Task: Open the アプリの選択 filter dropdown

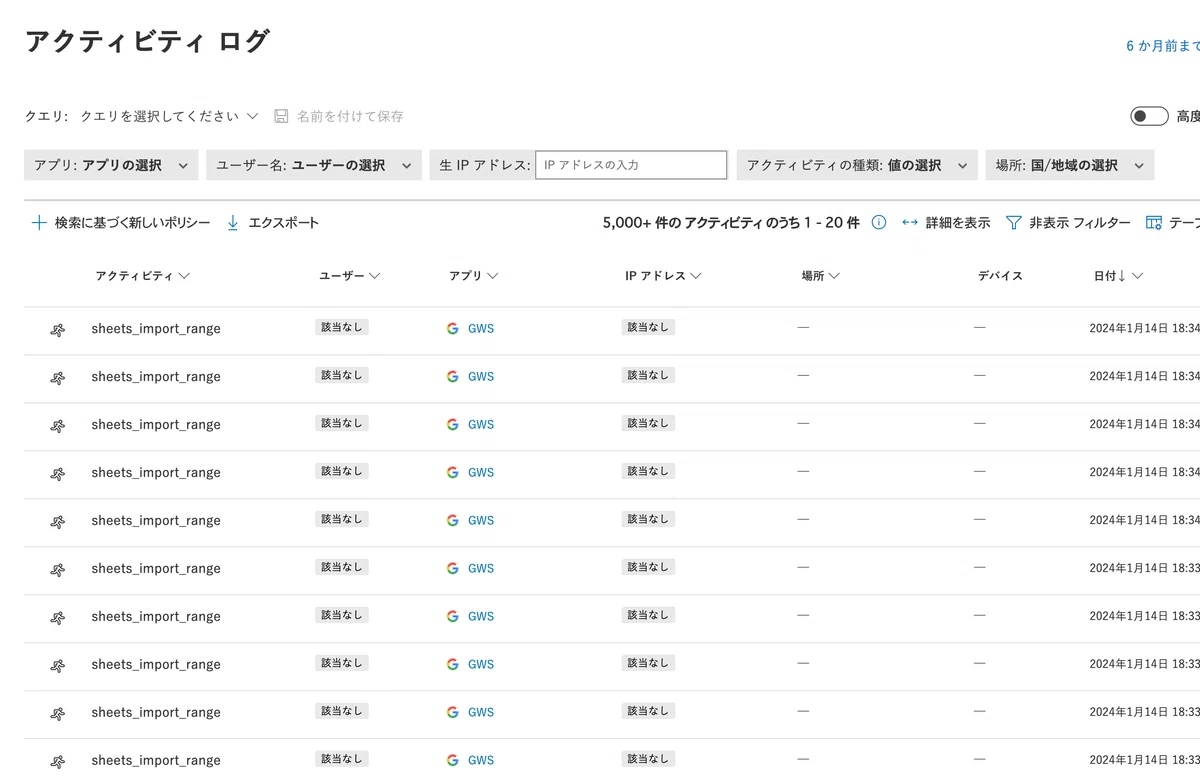Action: tap(111, 165)
